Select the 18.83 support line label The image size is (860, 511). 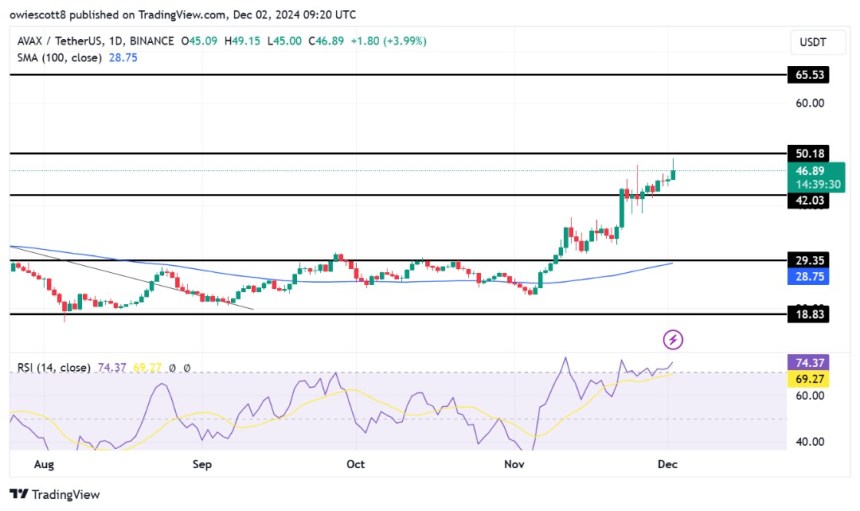(808, 314)
